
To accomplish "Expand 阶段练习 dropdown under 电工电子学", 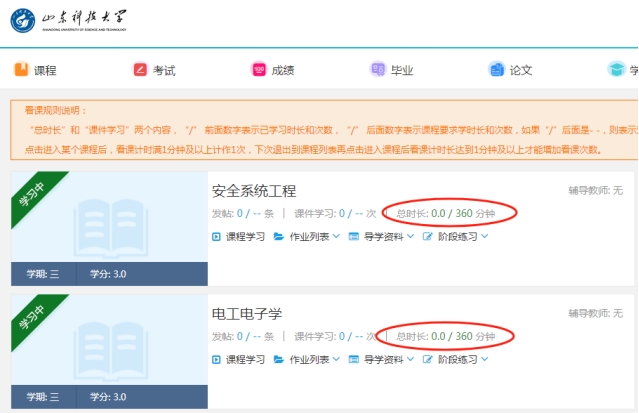I will (484, 360).
